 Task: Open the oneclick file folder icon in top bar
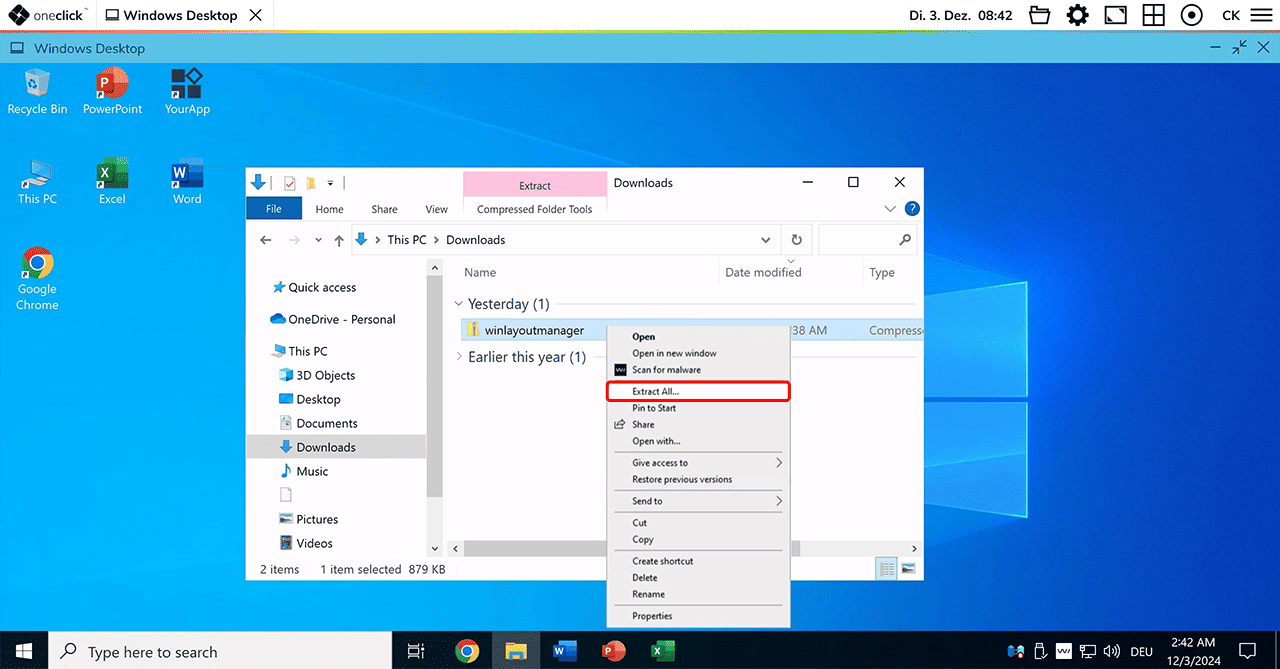[x=1040, y=15]
